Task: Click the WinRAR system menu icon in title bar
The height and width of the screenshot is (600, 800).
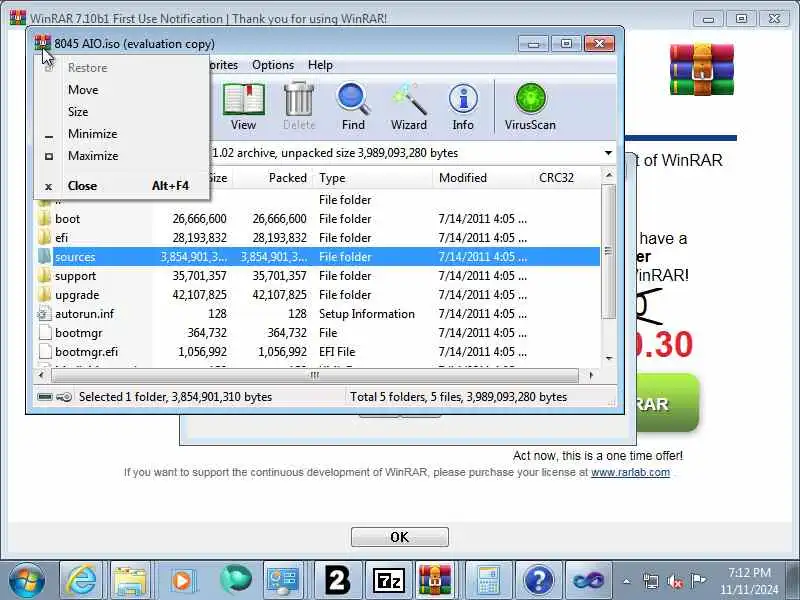Action: click(42, 43)
